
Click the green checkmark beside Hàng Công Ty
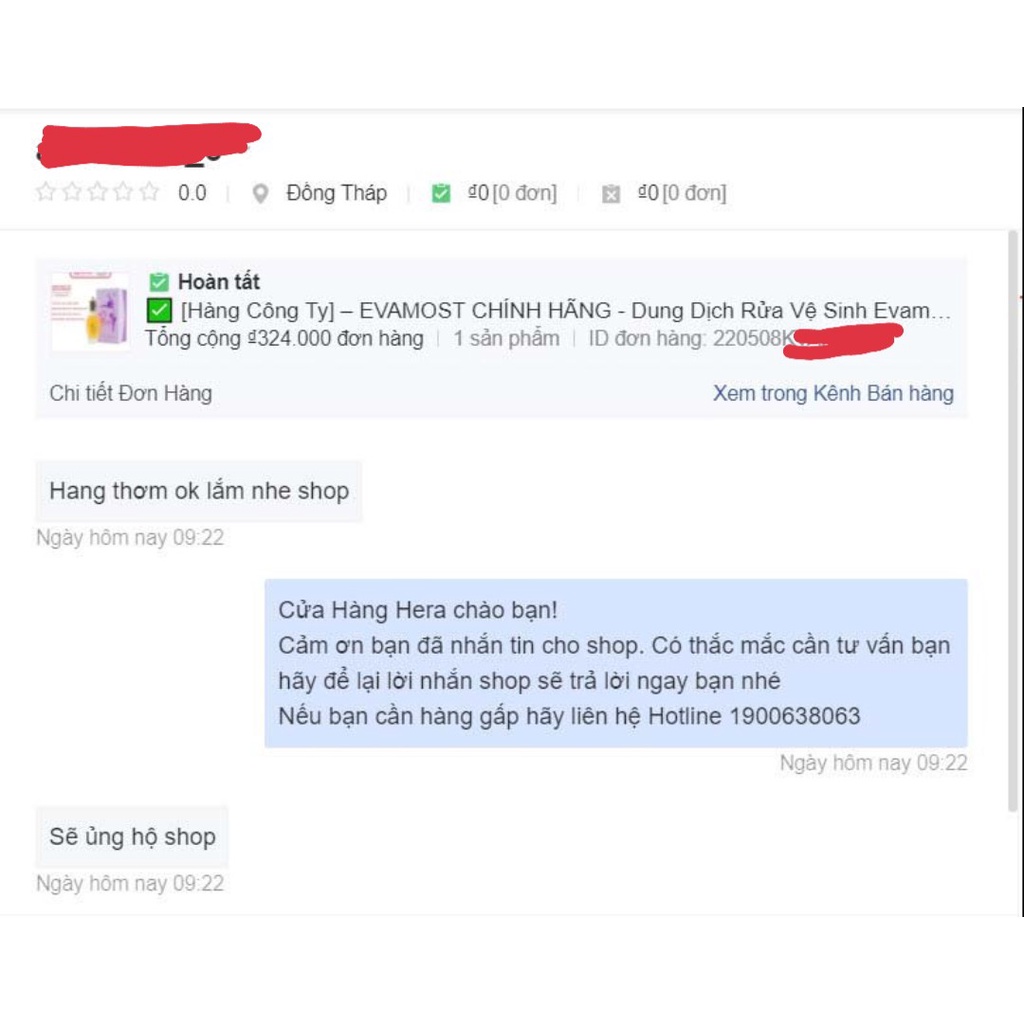click(159, 310)
